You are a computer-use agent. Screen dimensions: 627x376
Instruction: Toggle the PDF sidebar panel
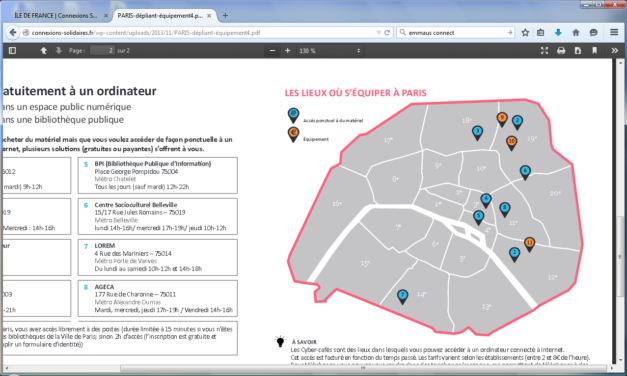pos(12,50)
